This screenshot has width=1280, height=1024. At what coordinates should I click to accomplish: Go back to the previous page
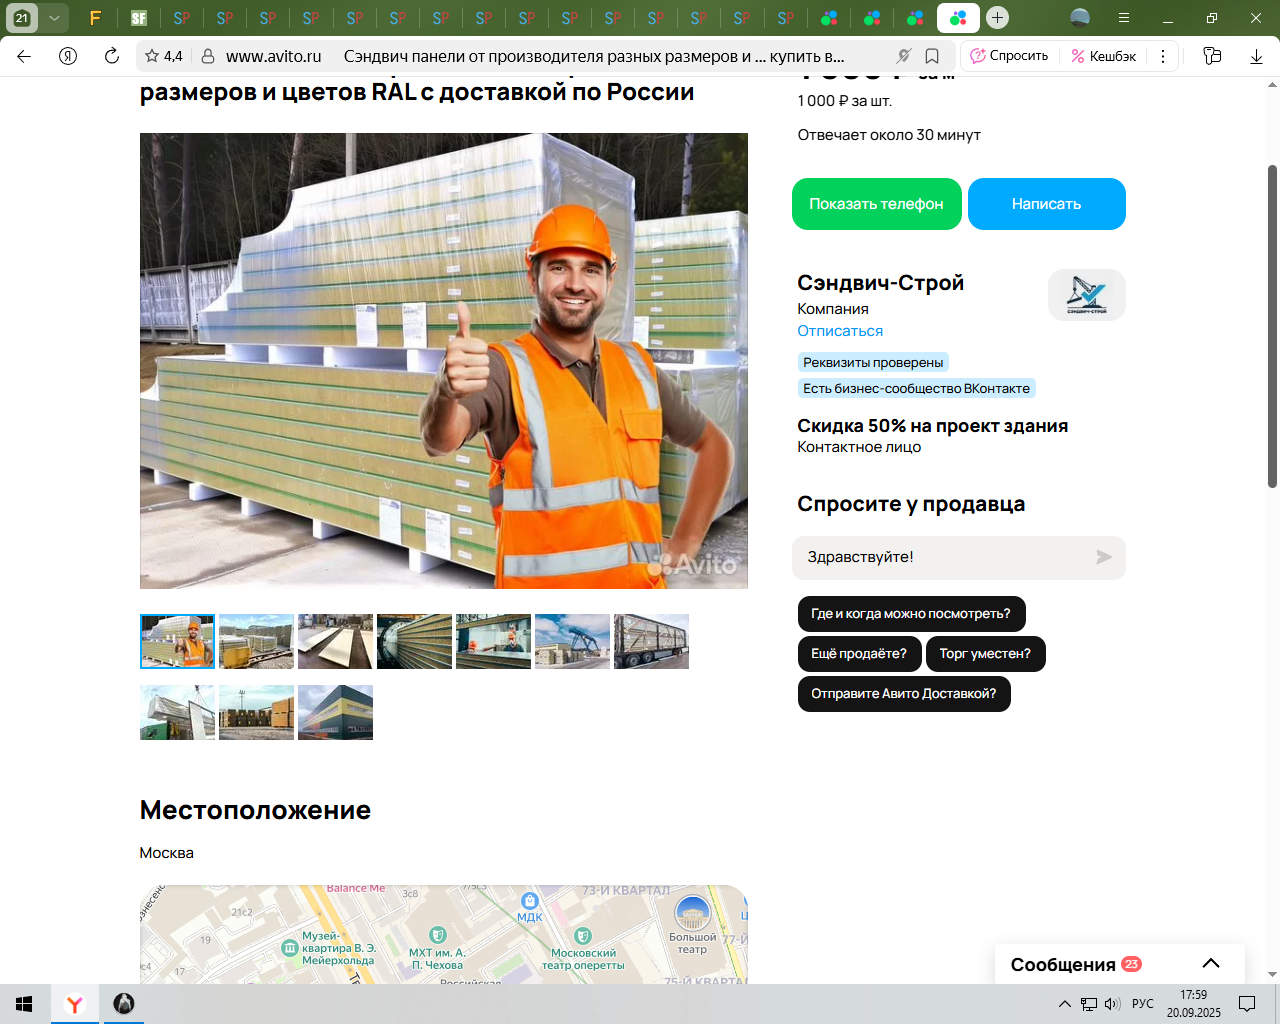point(24,56)
